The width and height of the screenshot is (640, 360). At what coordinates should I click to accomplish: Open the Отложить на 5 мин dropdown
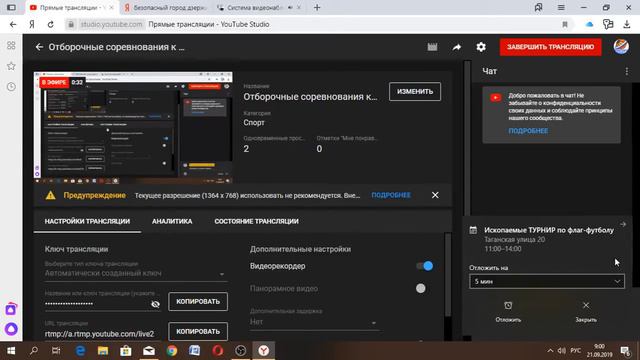547,281
